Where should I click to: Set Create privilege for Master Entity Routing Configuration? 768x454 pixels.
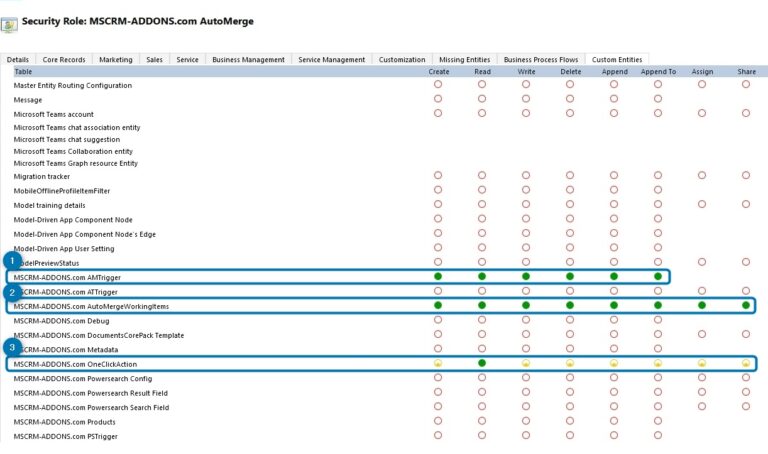pyautogui.click(x=438, y=85)
